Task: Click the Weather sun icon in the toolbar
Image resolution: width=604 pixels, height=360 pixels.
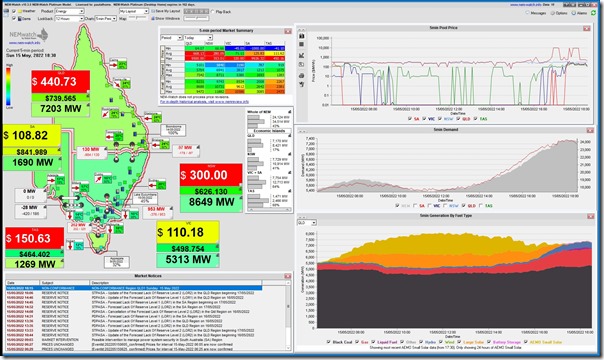Action: 20,11
